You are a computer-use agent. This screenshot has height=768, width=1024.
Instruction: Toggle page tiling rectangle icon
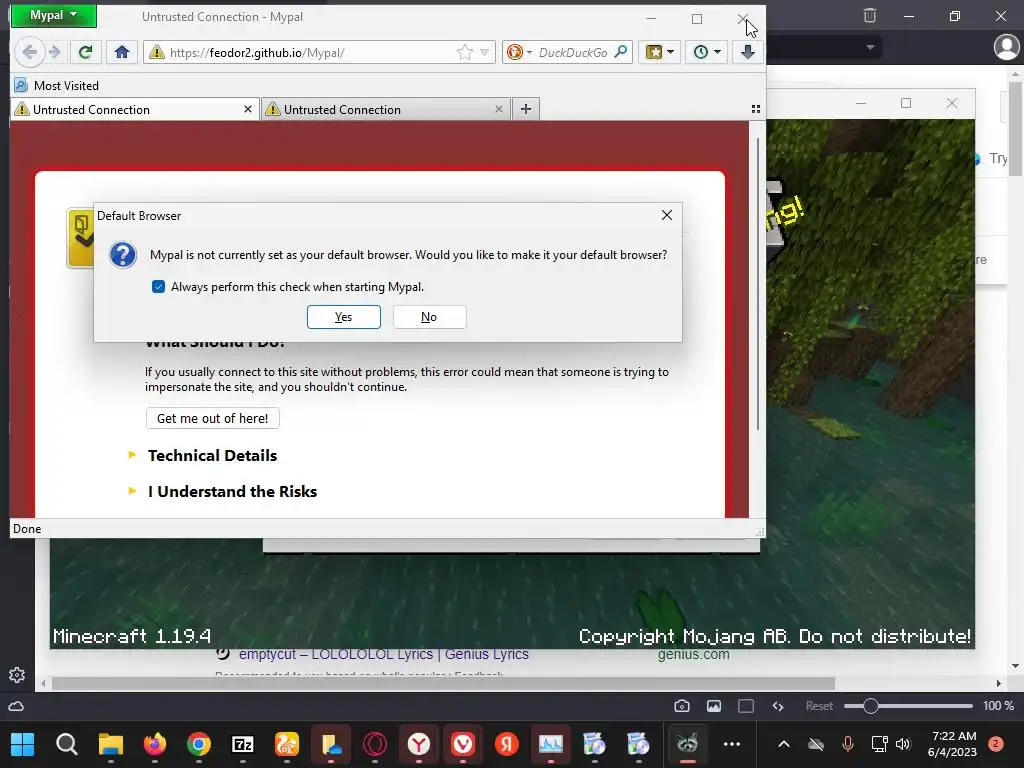[746, 706]
